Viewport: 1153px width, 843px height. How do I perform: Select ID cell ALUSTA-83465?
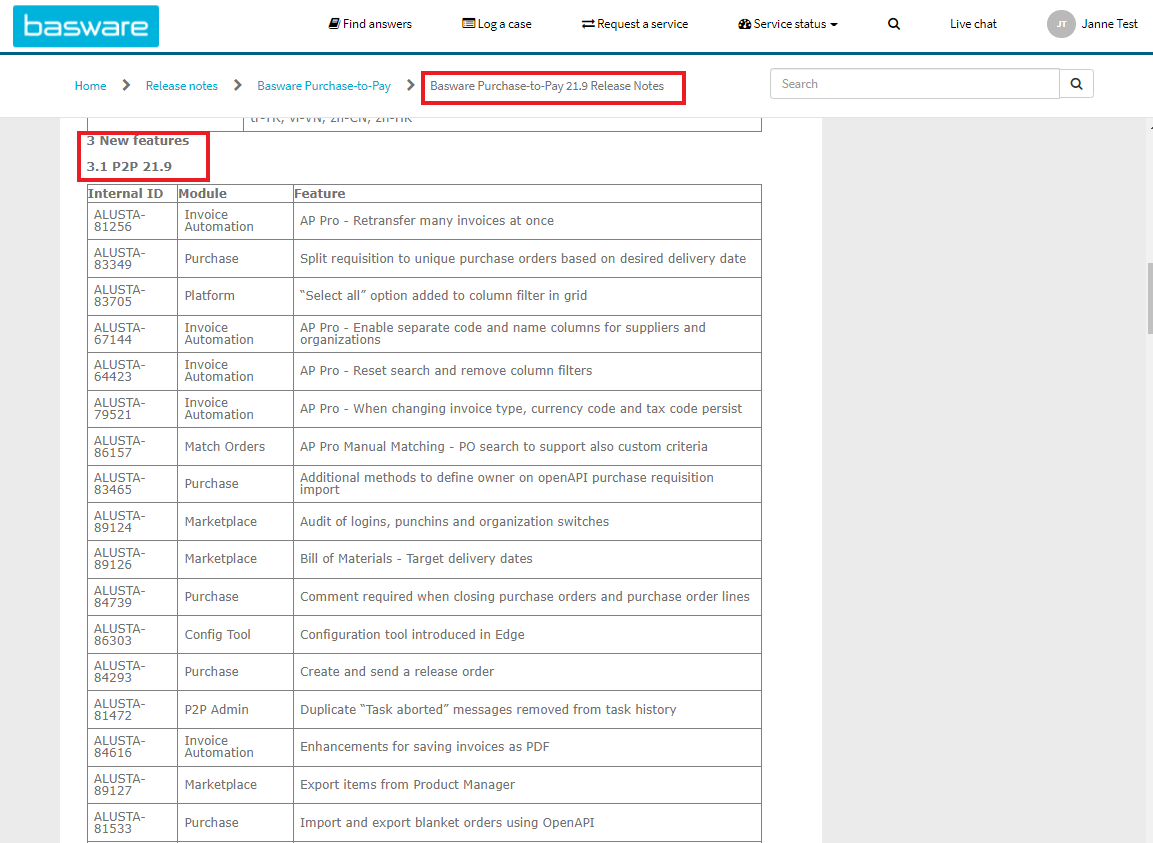pyautogui.click(x=132, y=484)
